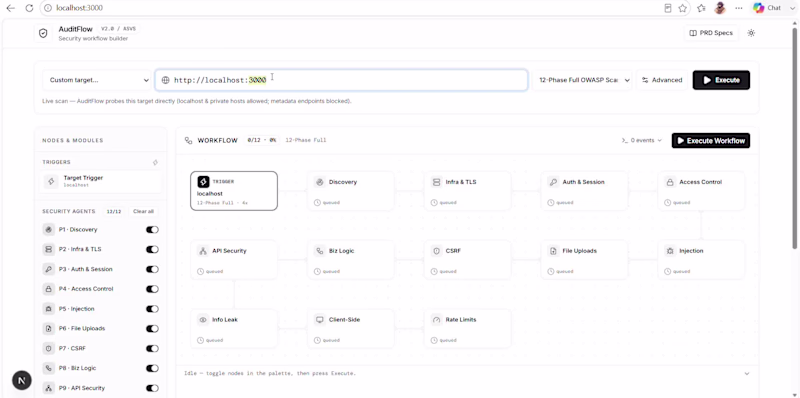The image size is (800, 398).
Task: Turn off P5 Injection agent
Action: point(152,309)
